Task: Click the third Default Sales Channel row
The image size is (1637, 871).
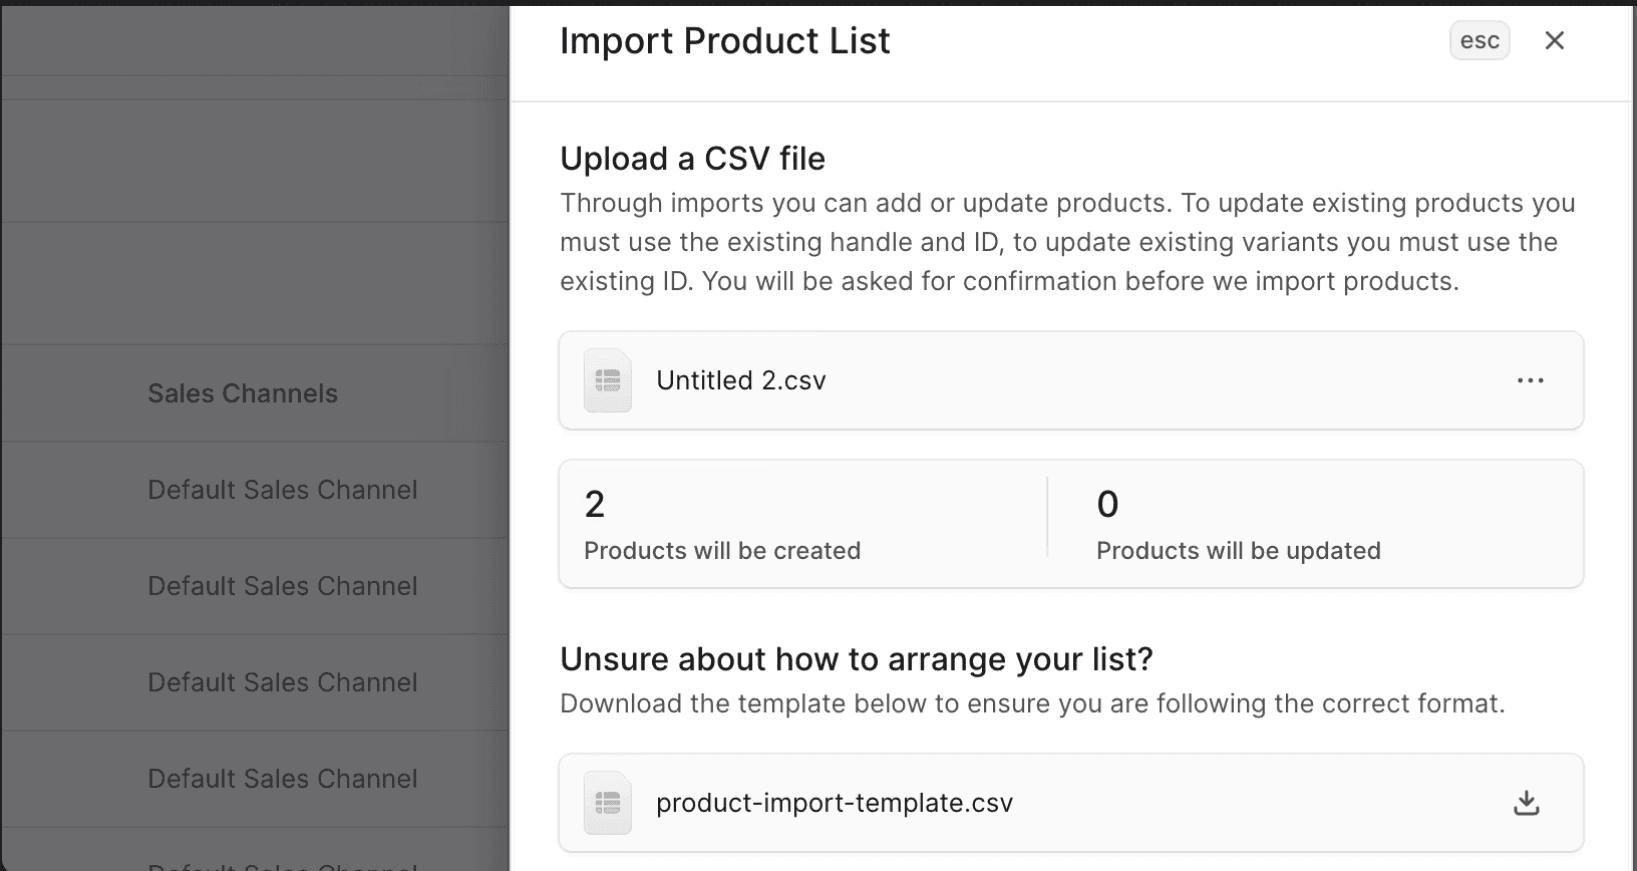Action: click(283, 682)
